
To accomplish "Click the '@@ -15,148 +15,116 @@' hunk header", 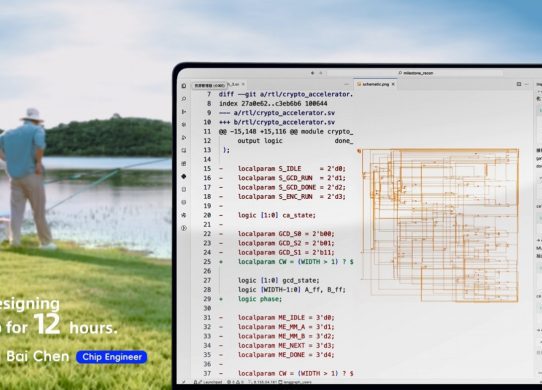I will 286,131.
